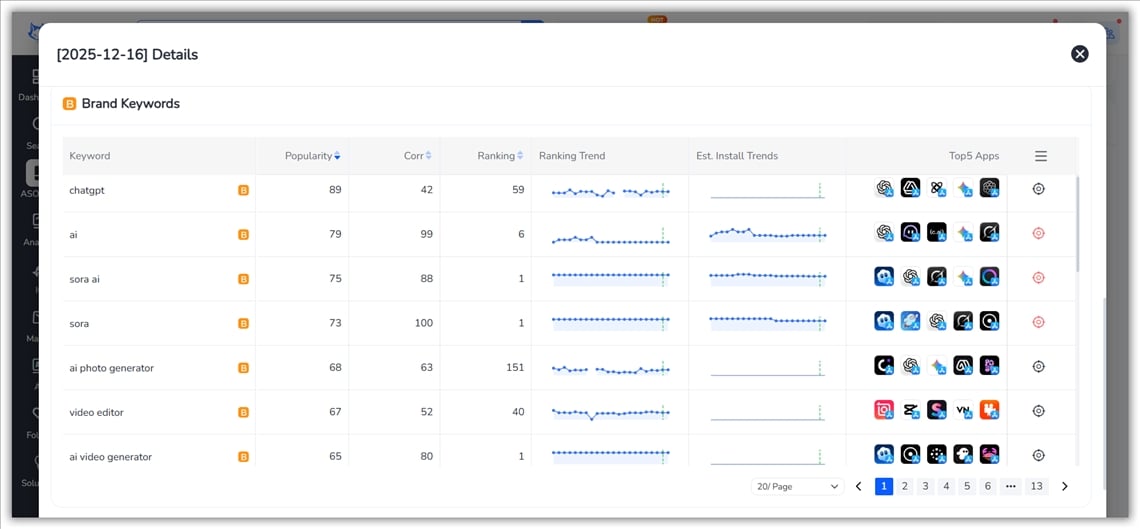This screenshot has width=1140, height=529.
Task: Open the column settings hamburger menu icon
Action: point(1041,156)
